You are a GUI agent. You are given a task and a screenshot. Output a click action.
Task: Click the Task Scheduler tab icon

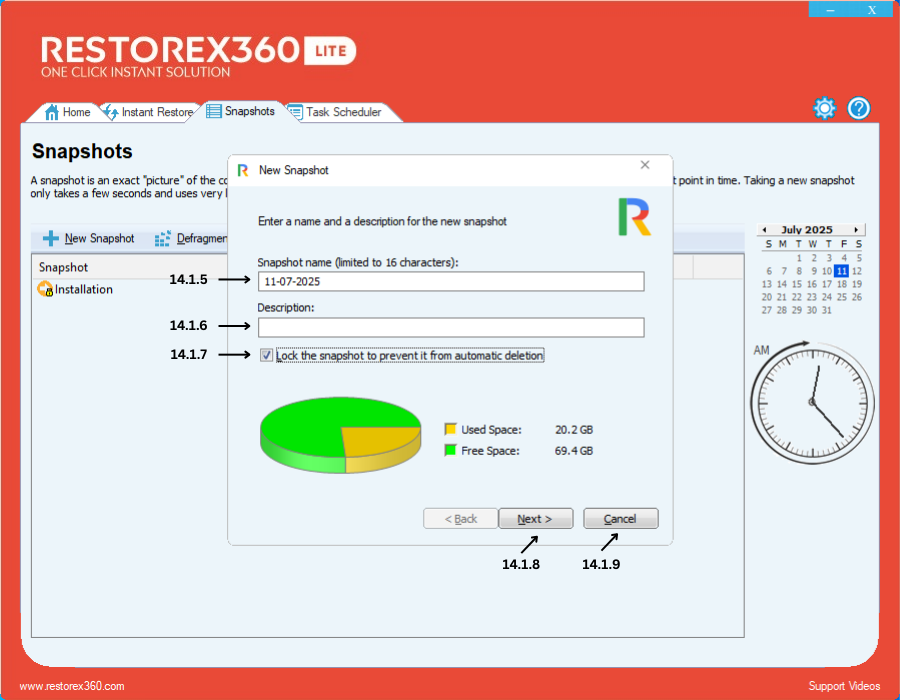(295, 112)
